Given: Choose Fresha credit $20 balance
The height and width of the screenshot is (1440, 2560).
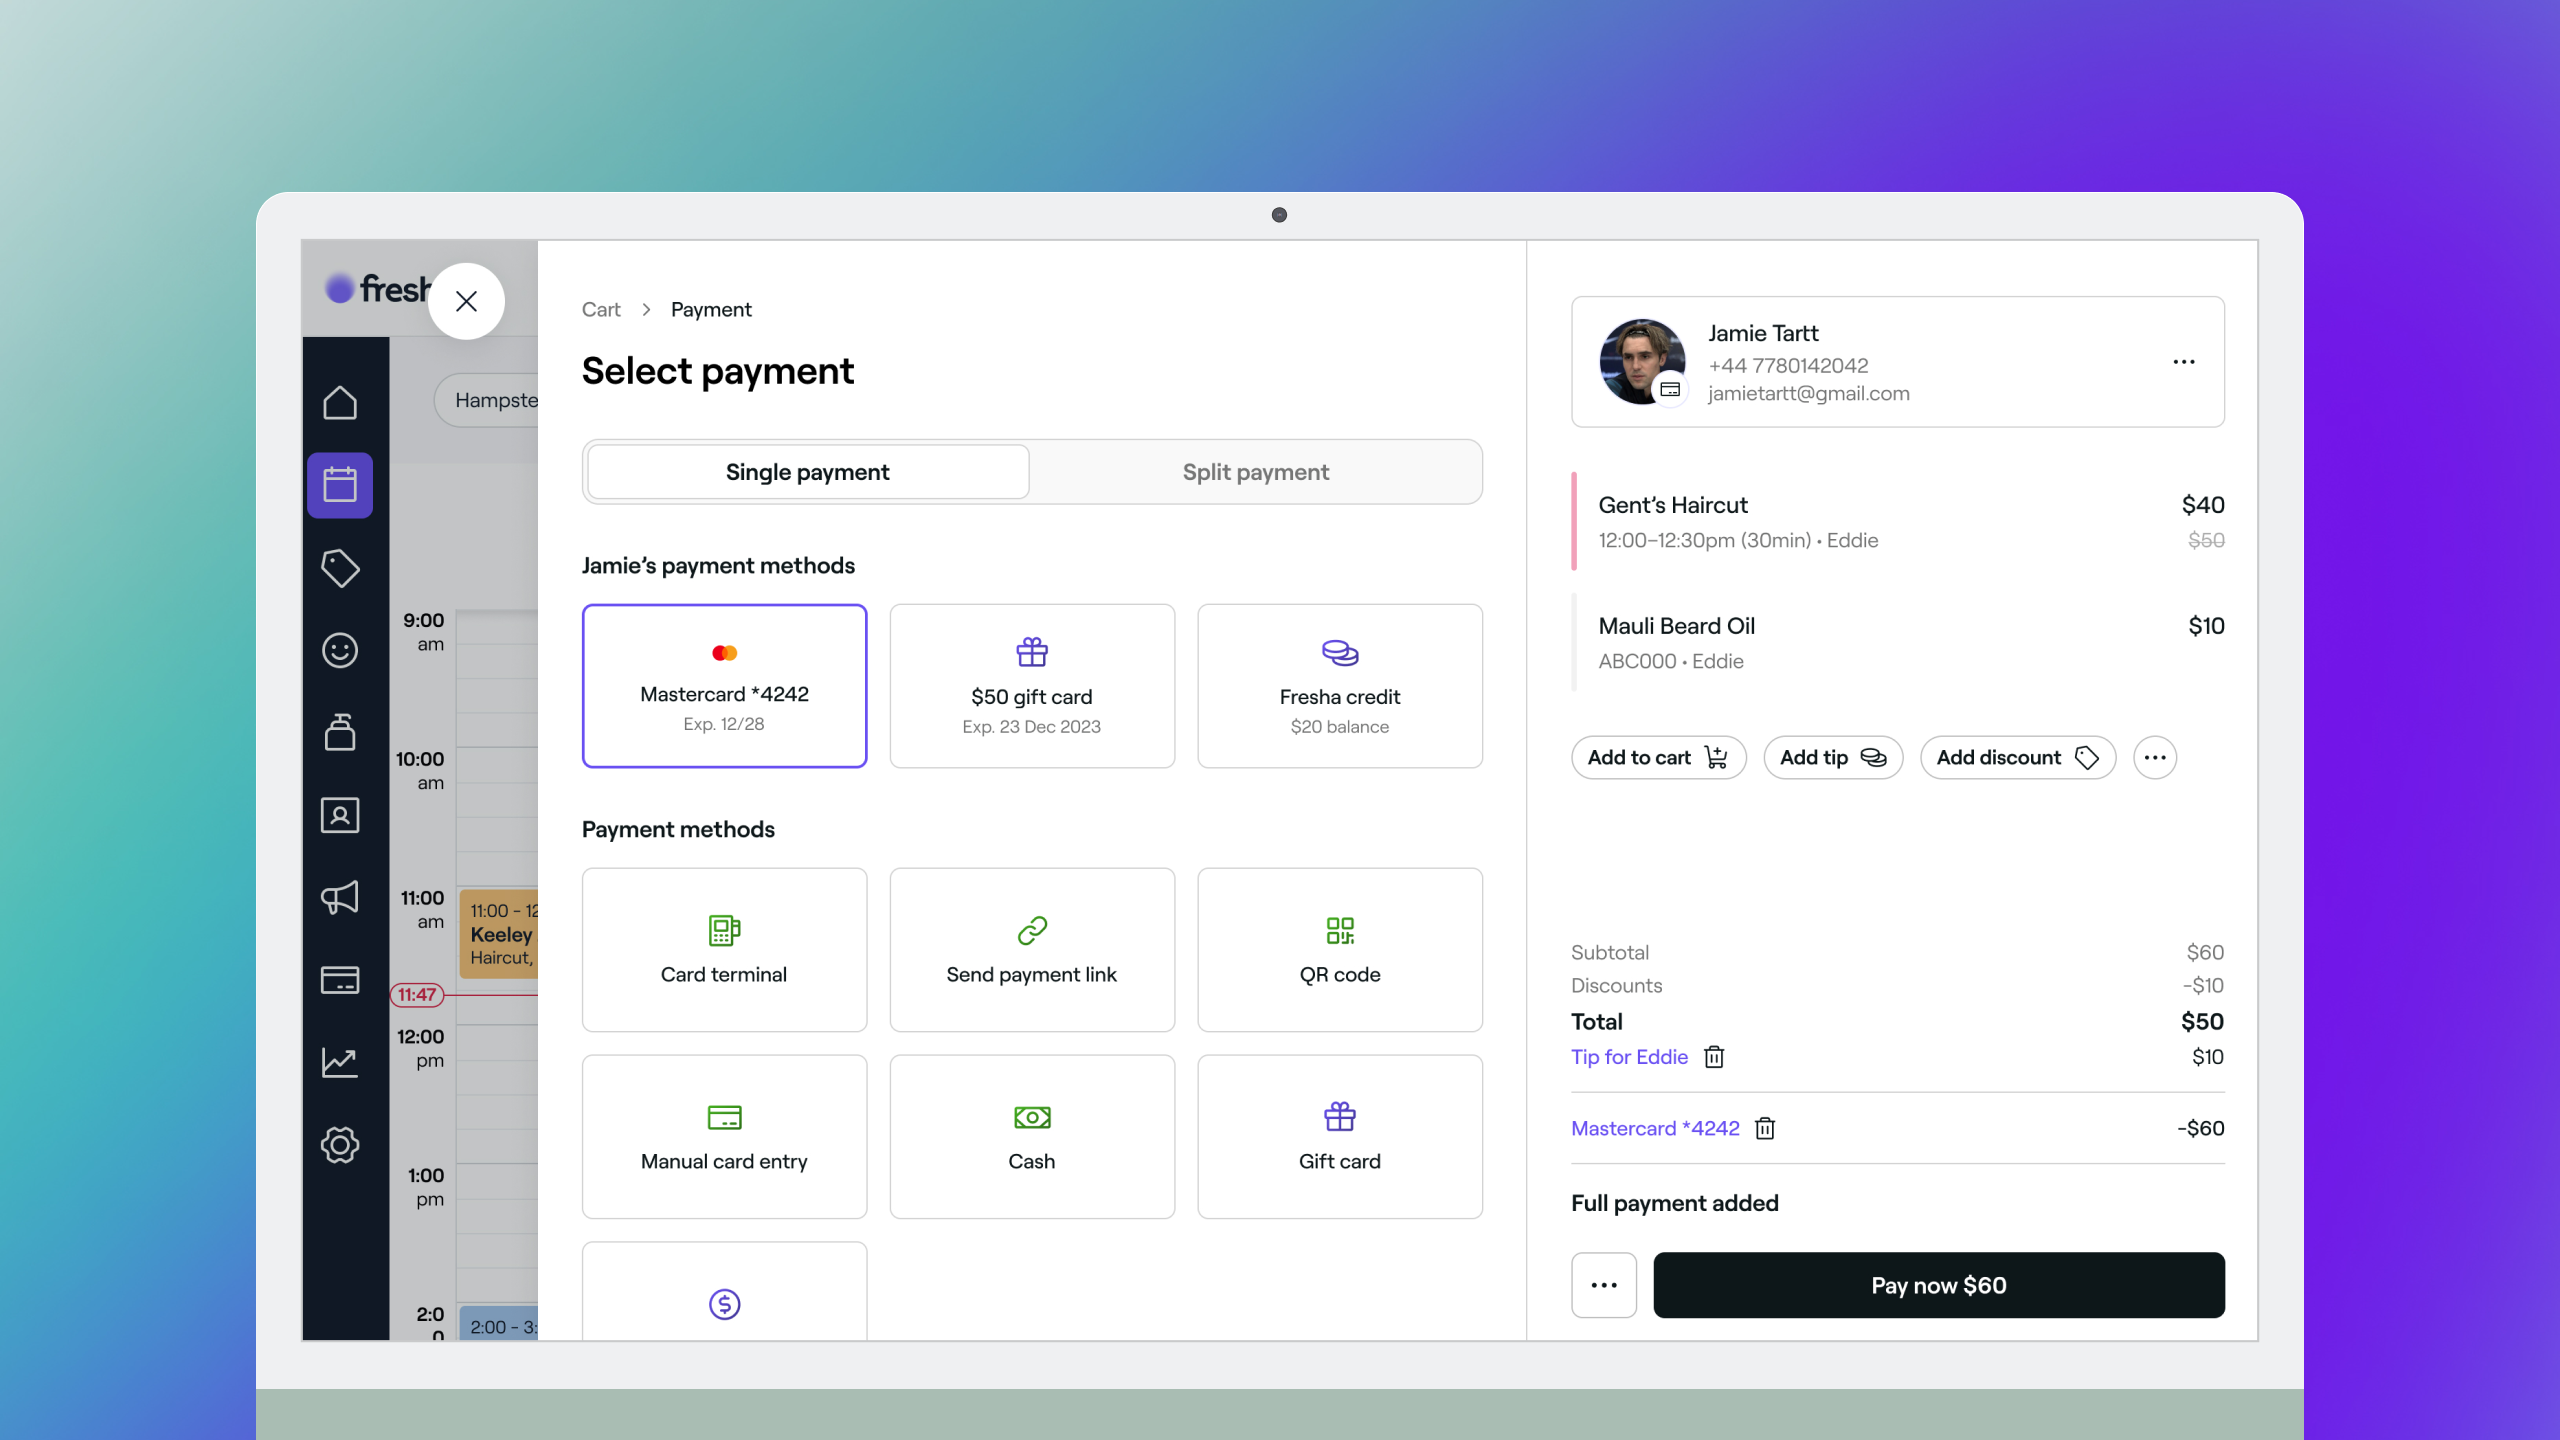Looking at the screenshot, I should point(1339,686).
